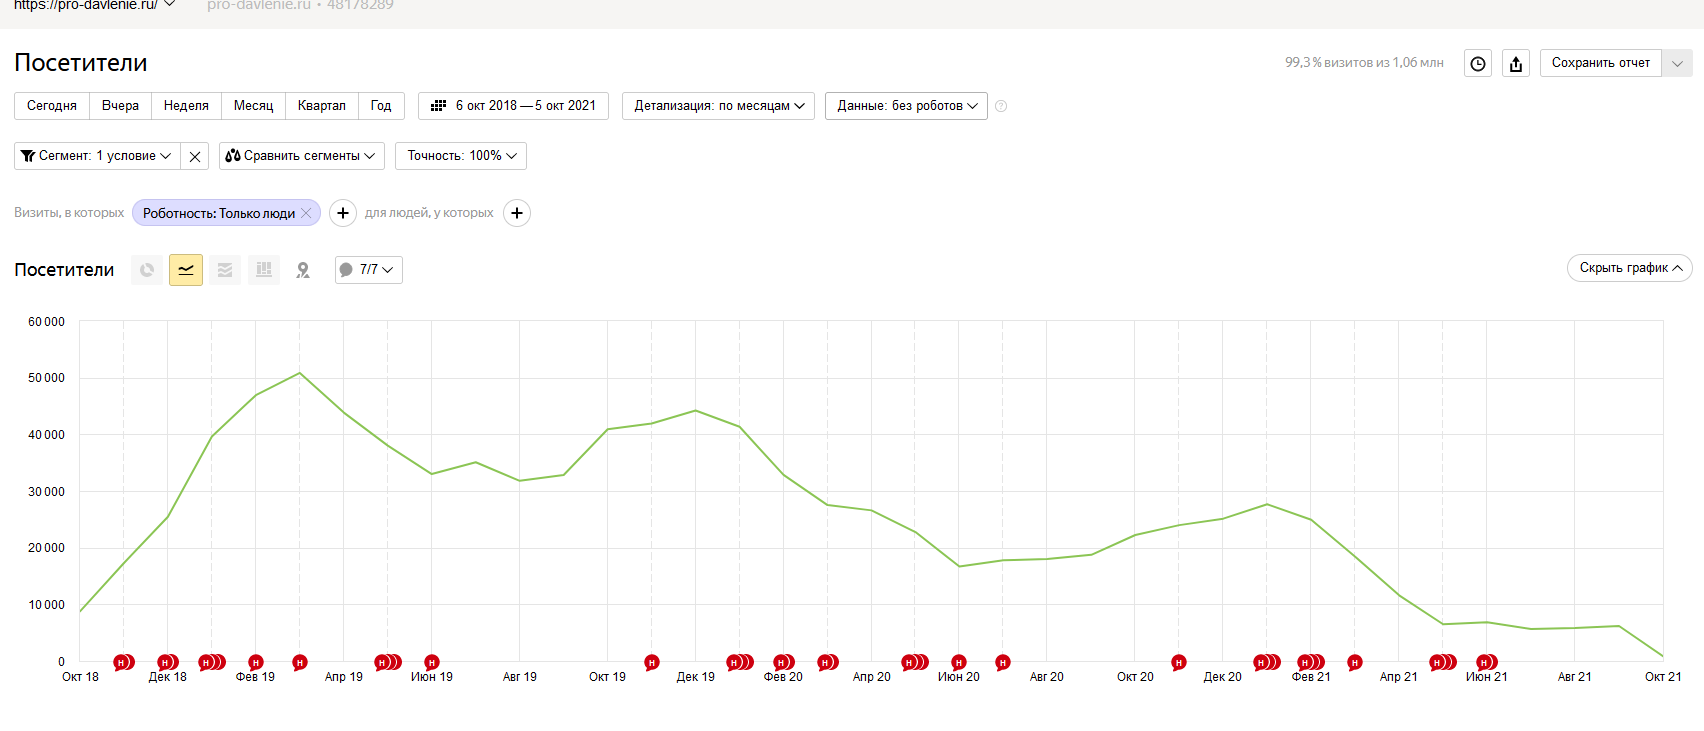The height and width of the screenshot is (731, 1704).
Task: Switch to pie chart view
Action: (x=147, y=270)
